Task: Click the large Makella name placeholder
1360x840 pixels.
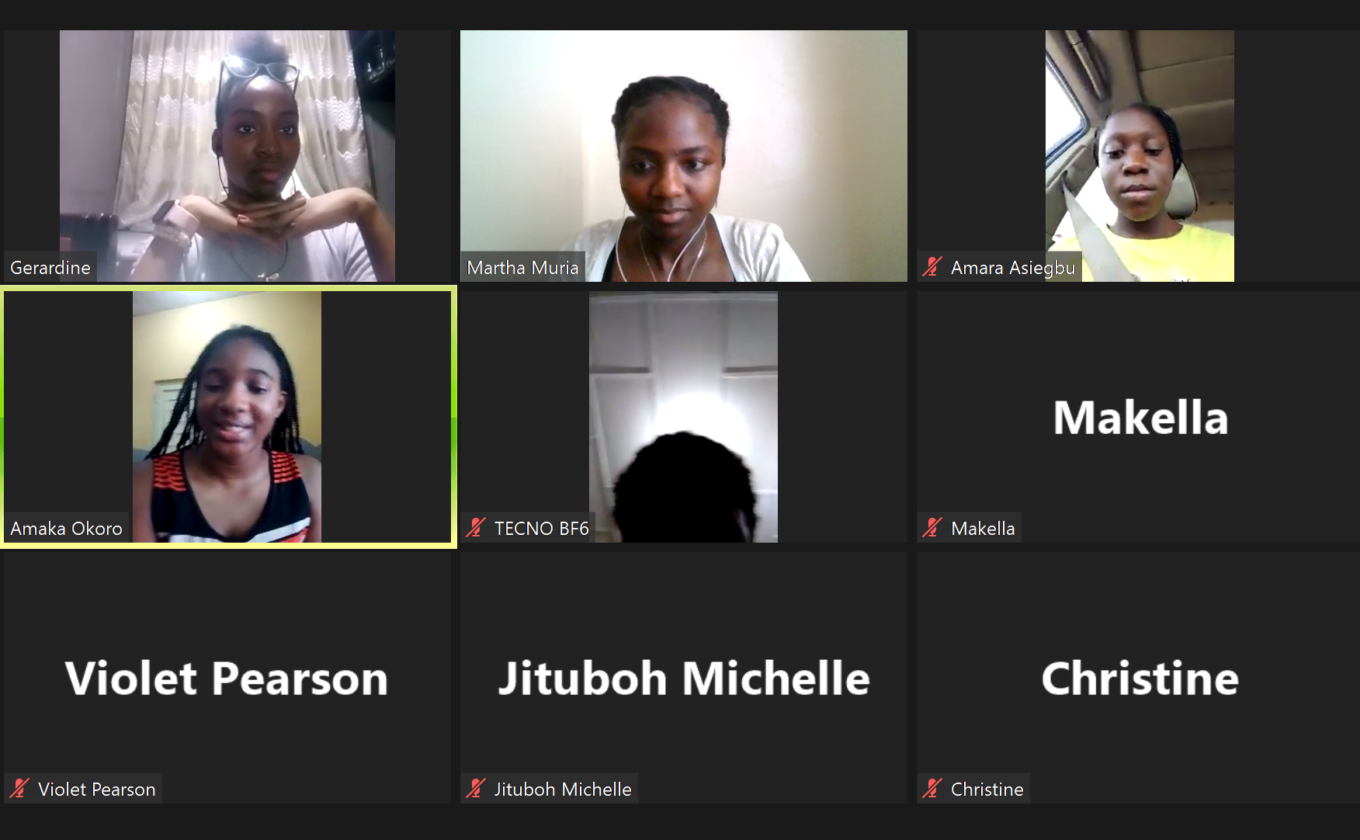Action: 1140,417
